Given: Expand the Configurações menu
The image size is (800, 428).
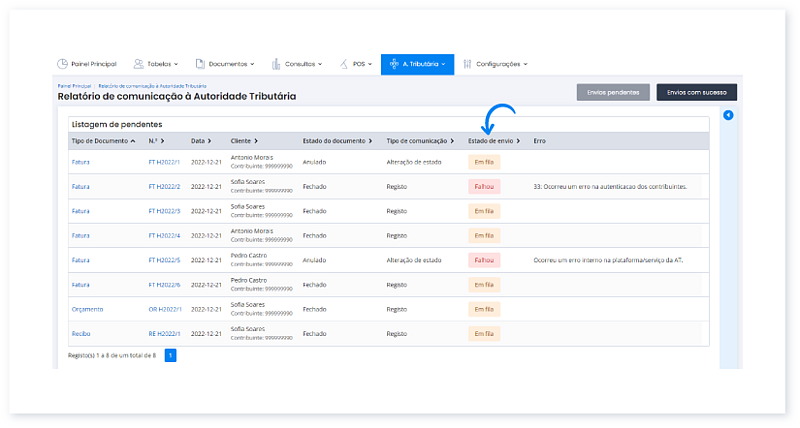Looking at the screenshot, I should click(x=501, y=64).
